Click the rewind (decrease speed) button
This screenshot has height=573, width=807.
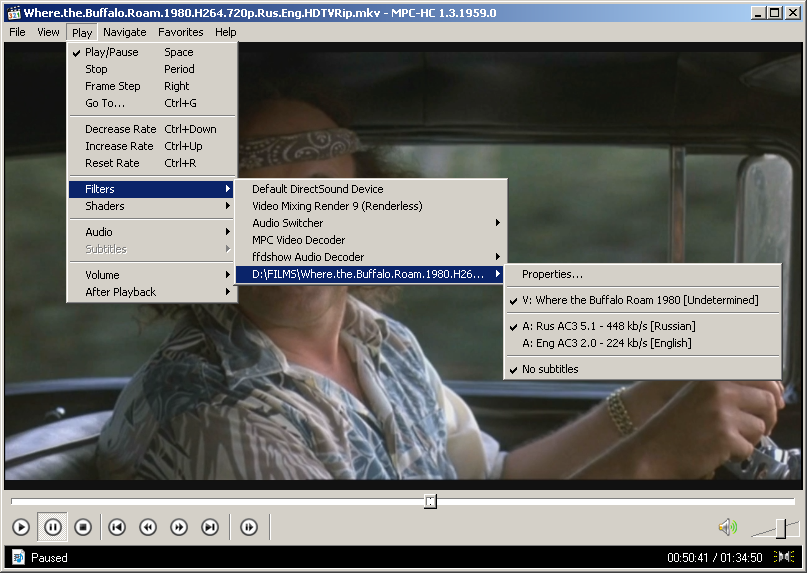[148, 527]
